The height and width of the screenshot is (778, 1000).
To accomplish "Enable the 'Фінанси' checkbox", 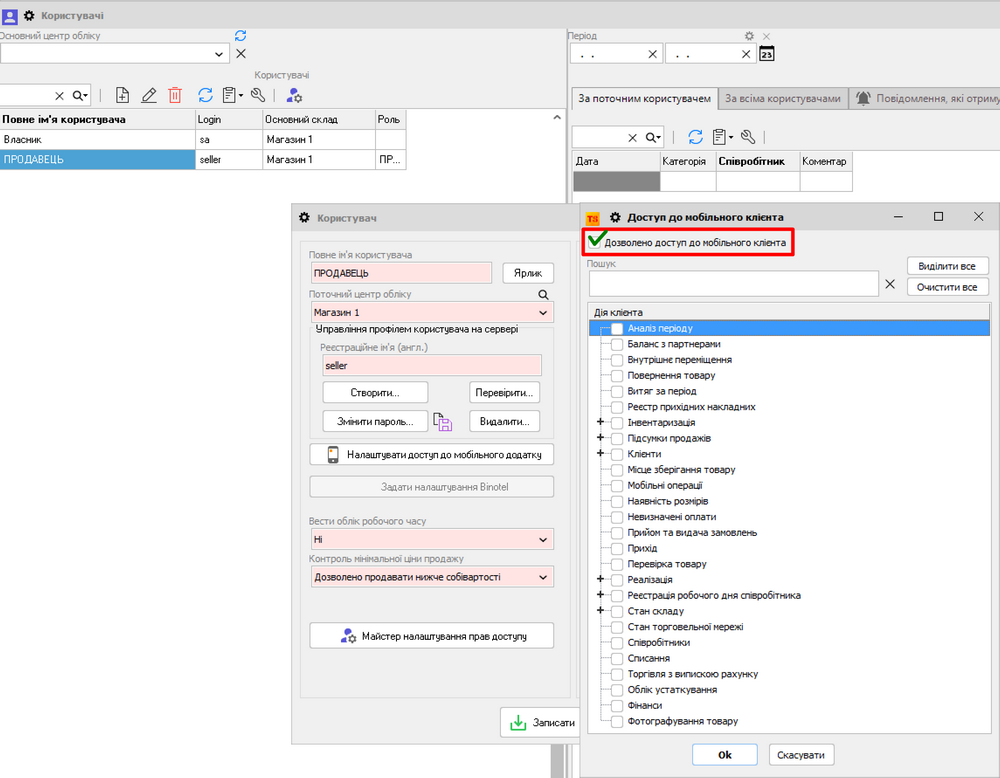I will coord(617,706).
